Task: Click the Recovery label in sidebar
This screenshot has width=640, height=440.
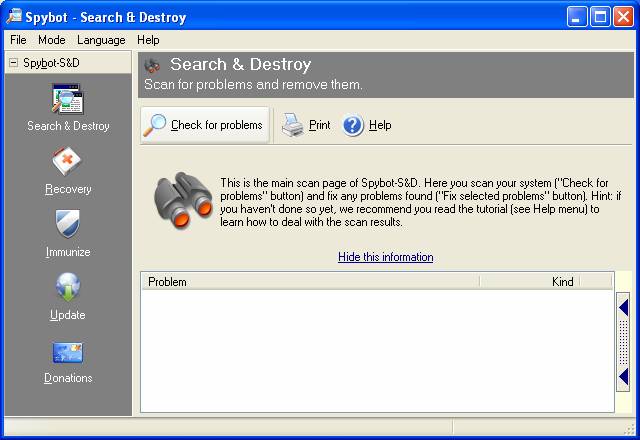Action: [68, 189]
